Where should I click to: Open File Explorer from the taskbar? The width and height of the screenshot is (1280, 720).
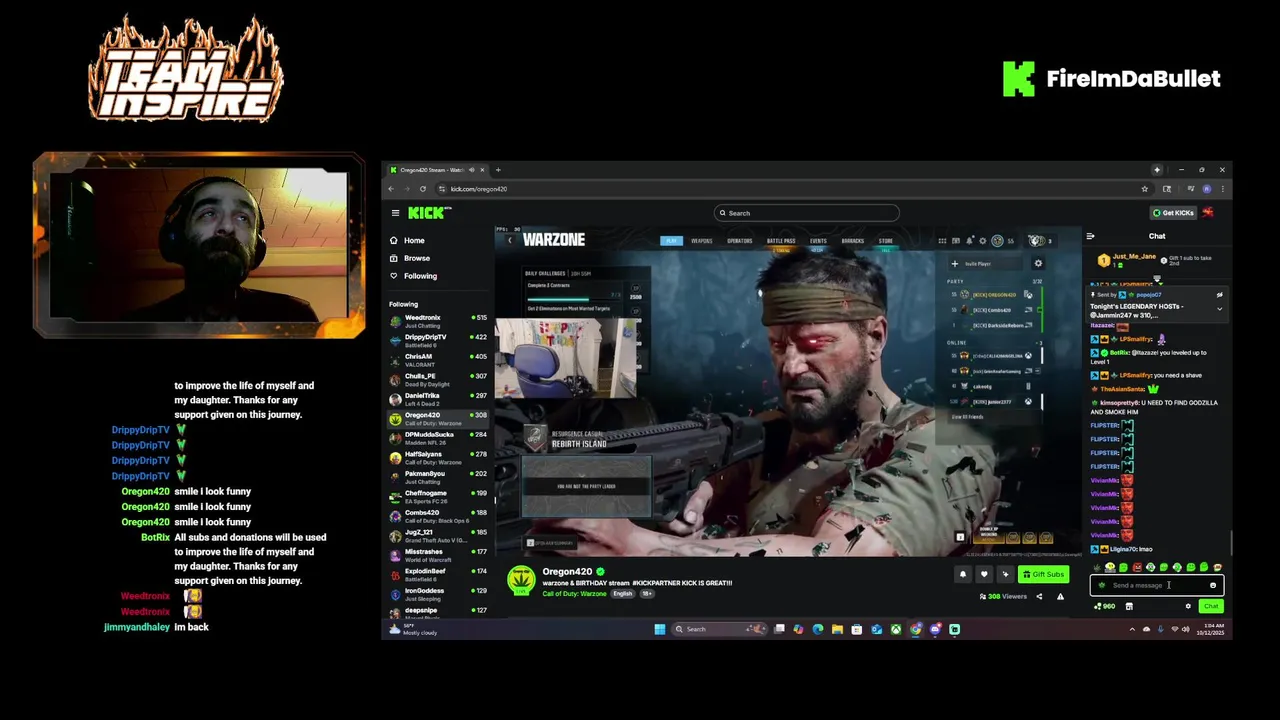pos(837,629)
